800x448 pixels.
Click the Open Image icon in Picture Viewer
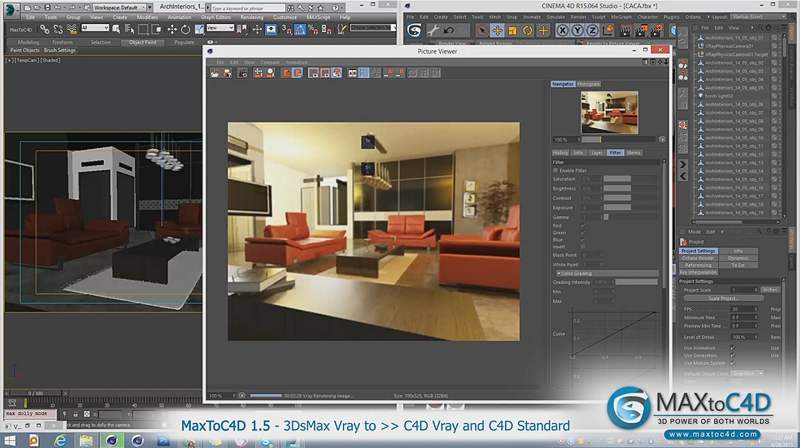point(213,72)
